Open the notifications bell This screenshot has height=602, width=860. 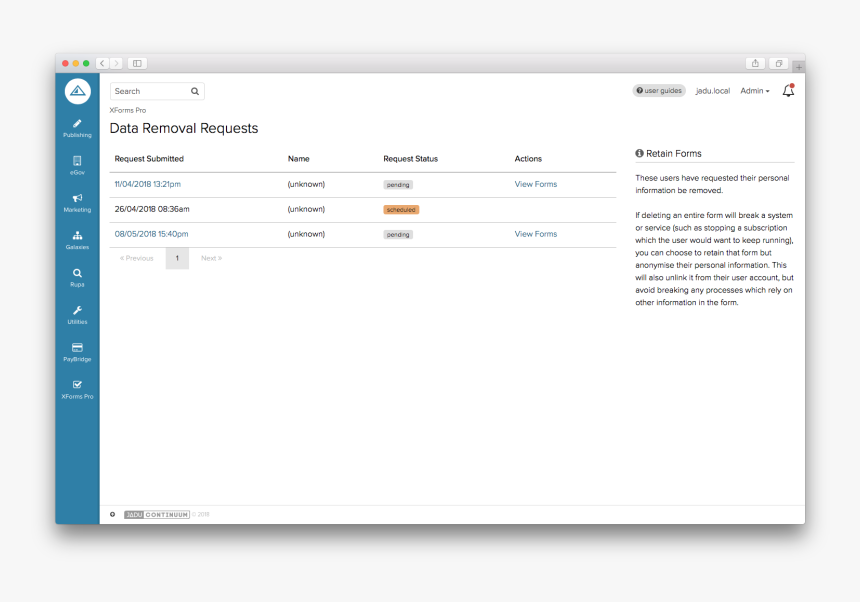click(x=788, y=90)
